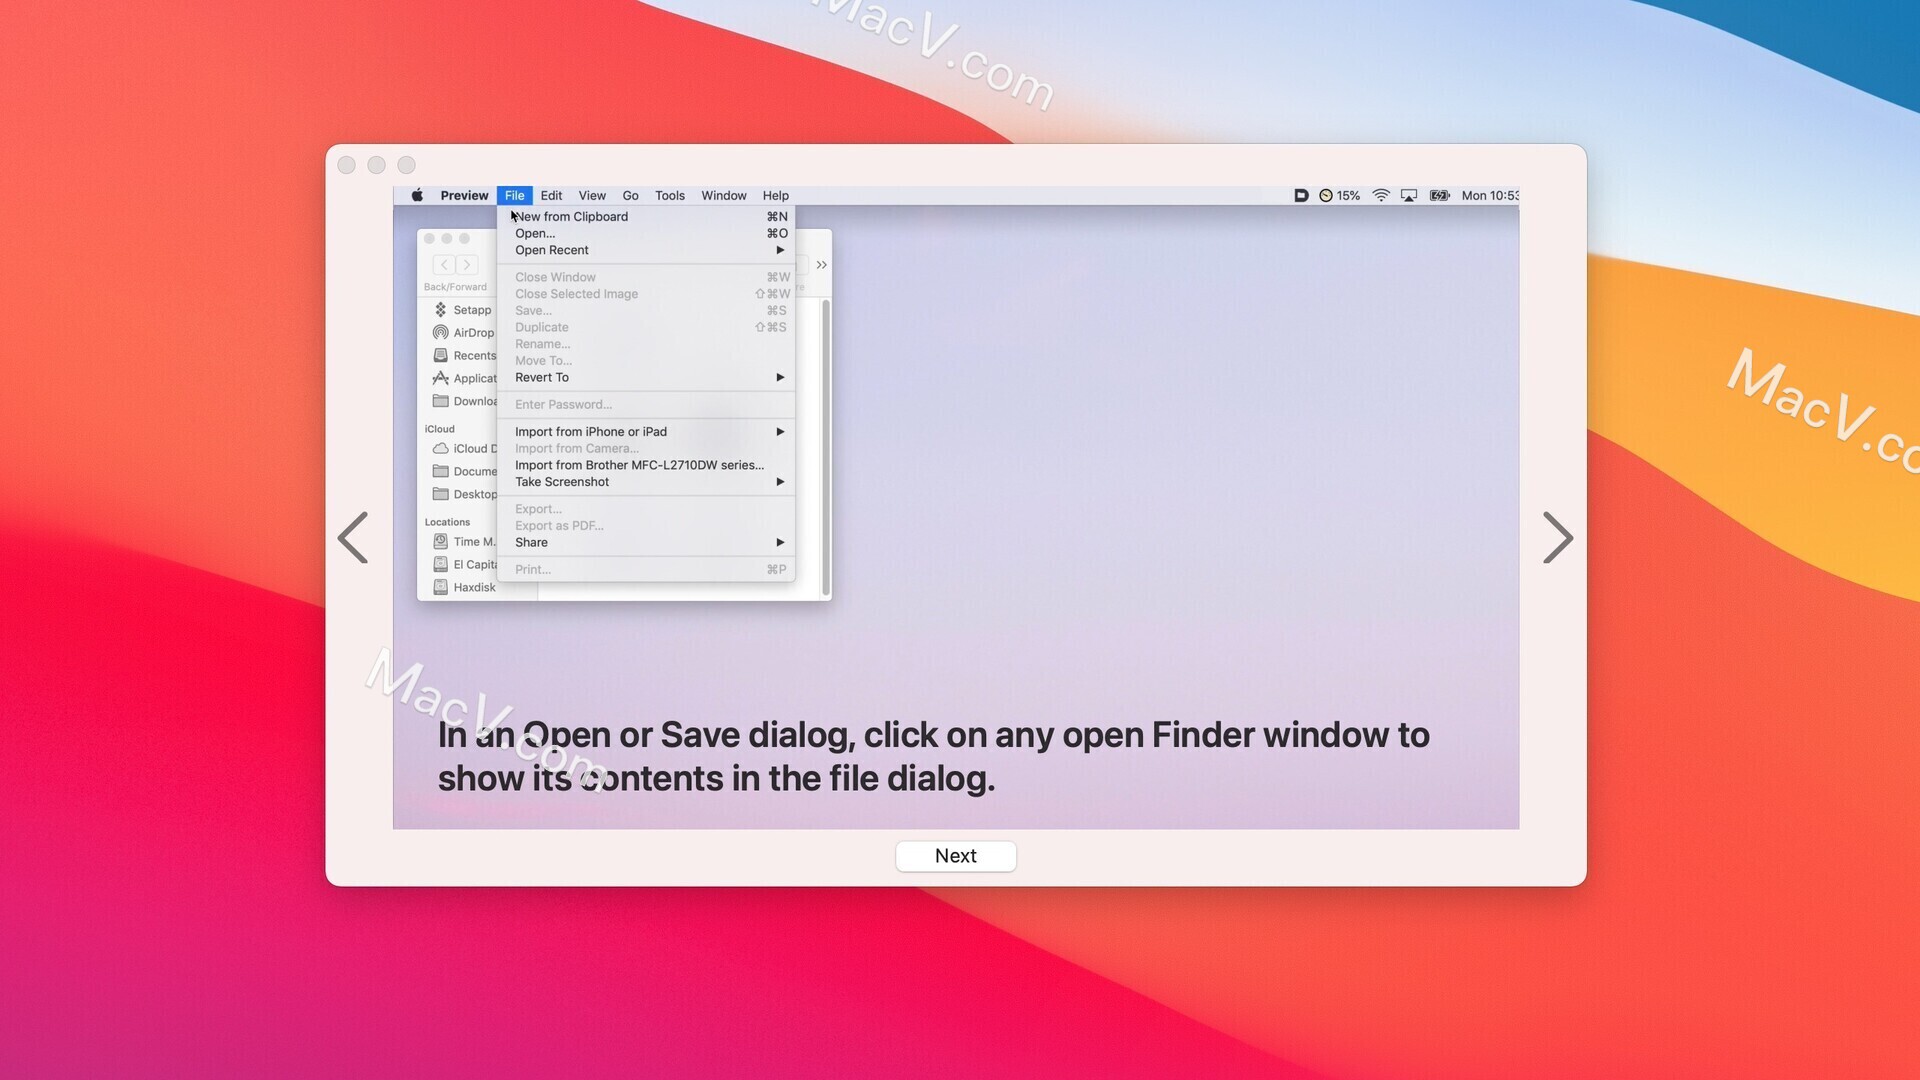Select Open... in File menu
The width and height of the screenshot is (1920, 1080).
(646, 233)
